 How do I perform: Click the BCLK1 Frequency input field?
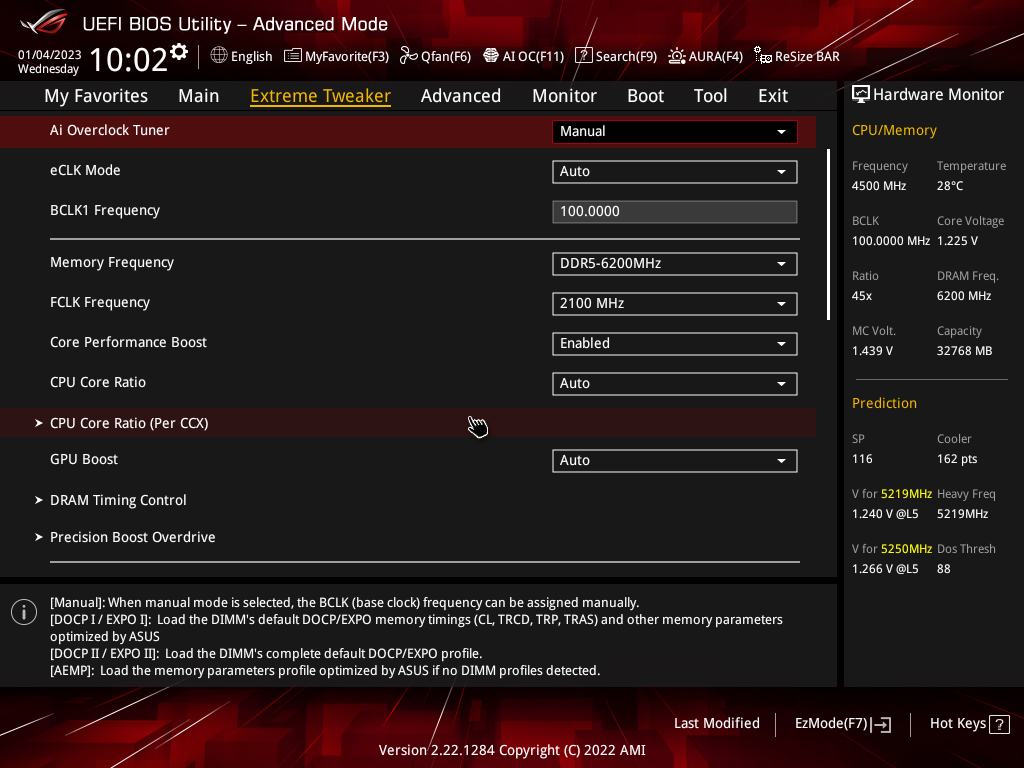tap(675, 212)
